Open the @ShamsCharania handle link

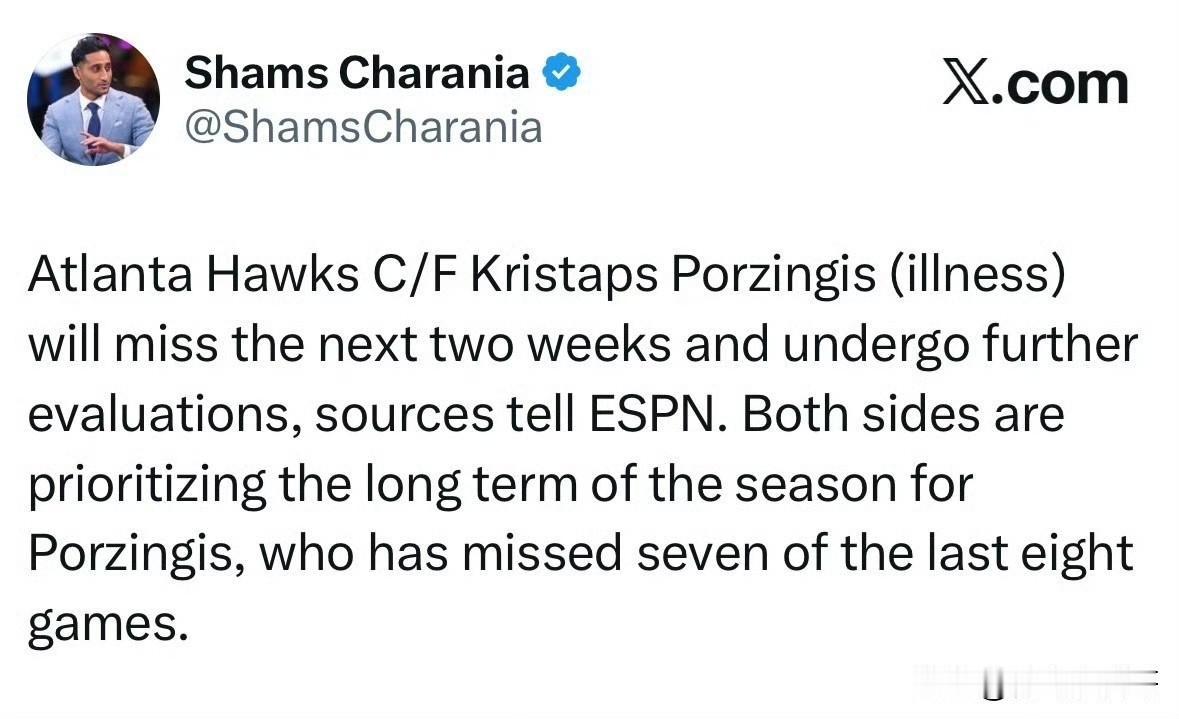(364, 128)
